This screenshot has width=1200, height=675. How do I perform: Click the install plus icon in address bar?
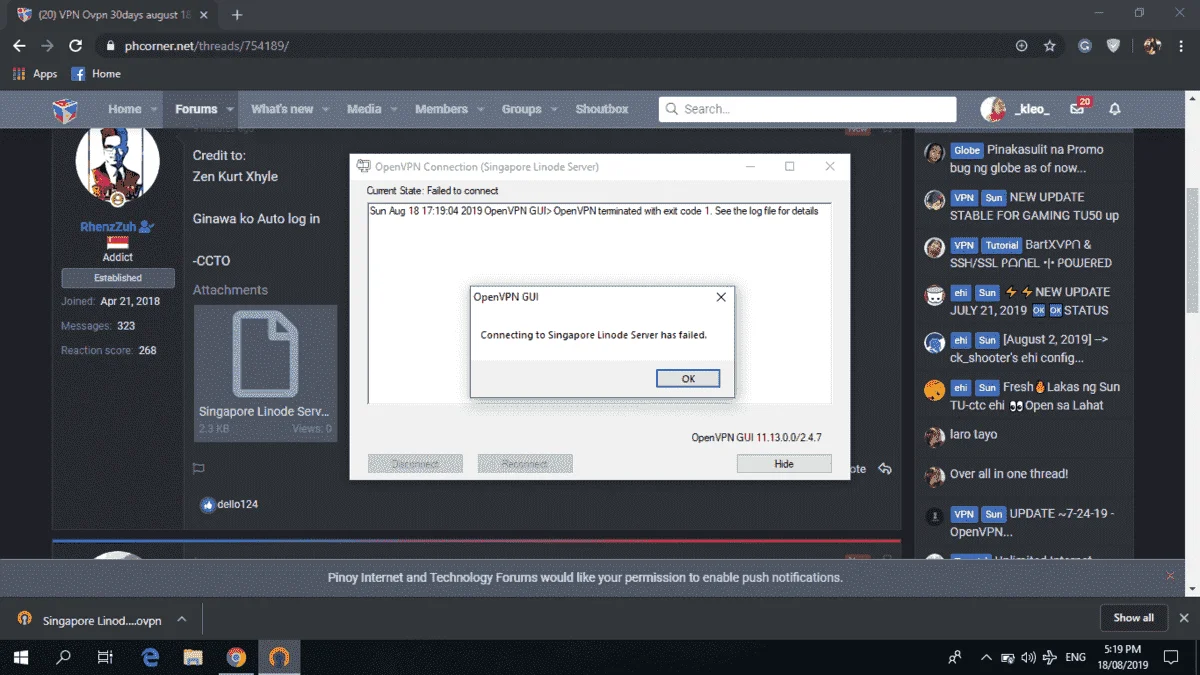[x=1021, y=46]
